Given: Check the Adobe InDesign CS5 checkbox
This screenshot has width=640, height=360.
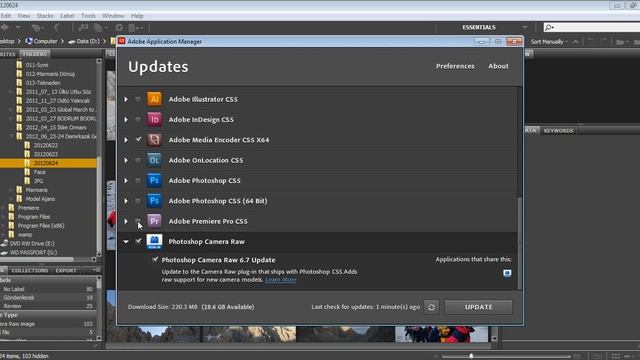Looking at the screenshot, I should point(138,119).
